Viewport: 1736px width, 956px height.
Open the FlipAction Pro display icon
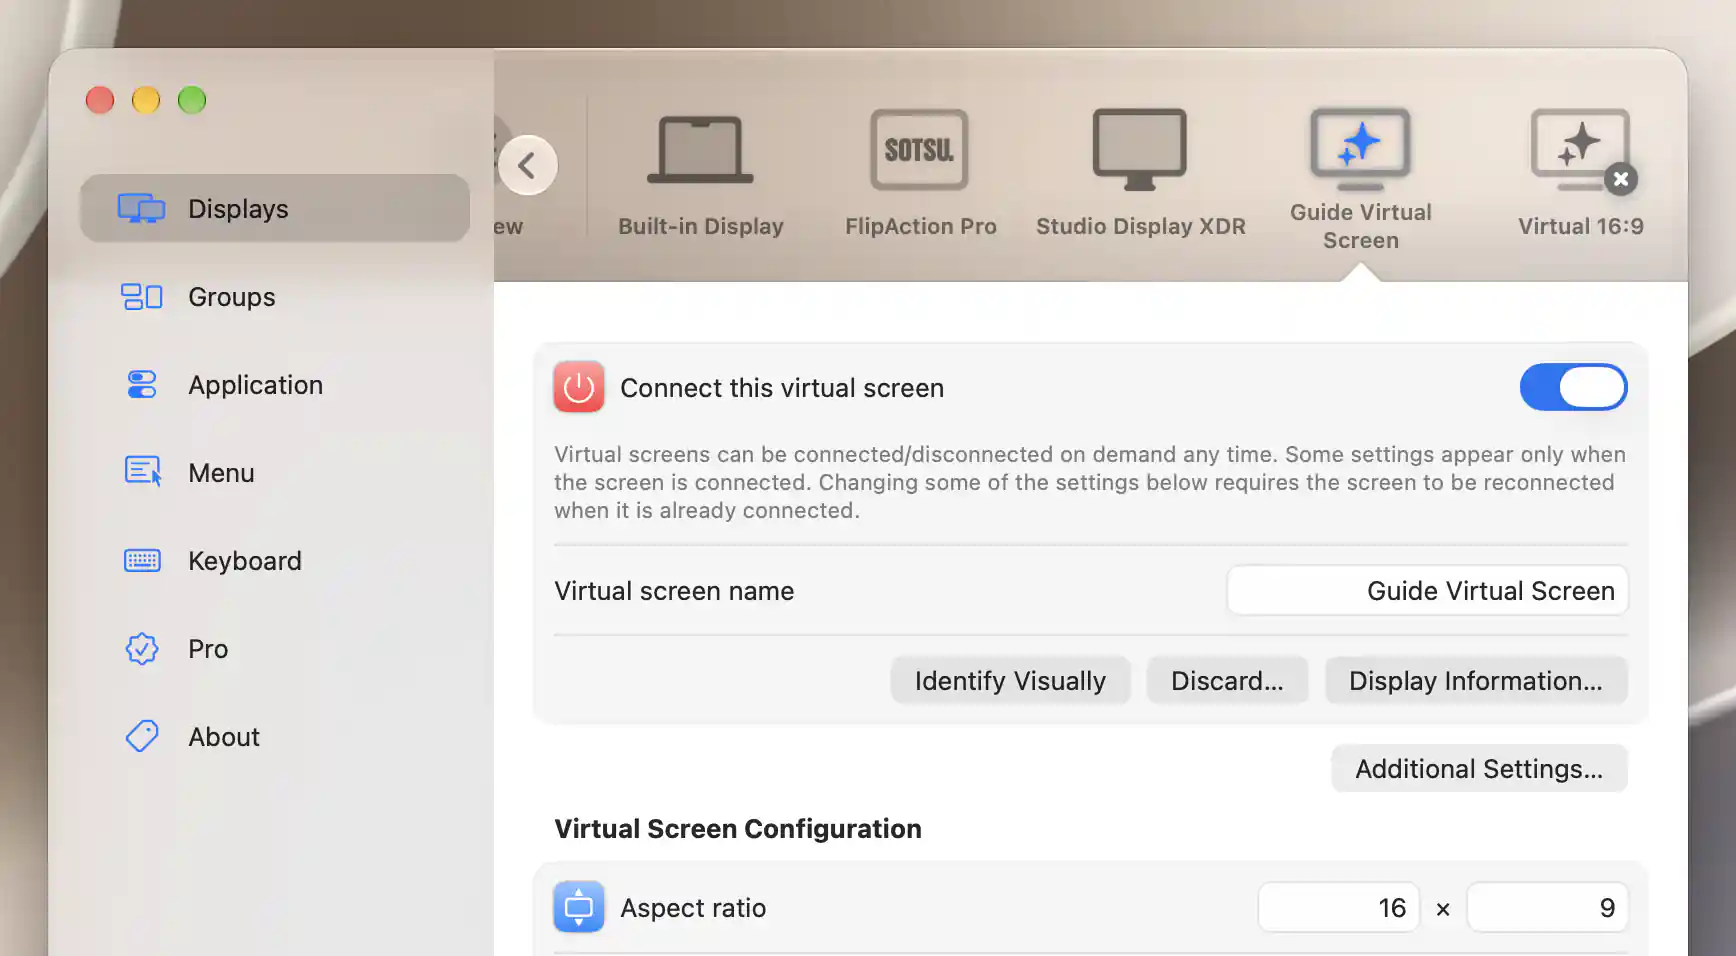(x=919, y=150)
